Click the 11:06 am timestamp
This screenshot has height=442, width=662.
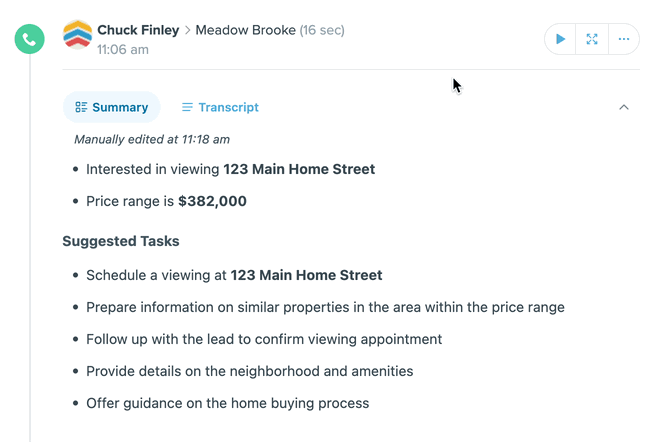click(123, 50)
